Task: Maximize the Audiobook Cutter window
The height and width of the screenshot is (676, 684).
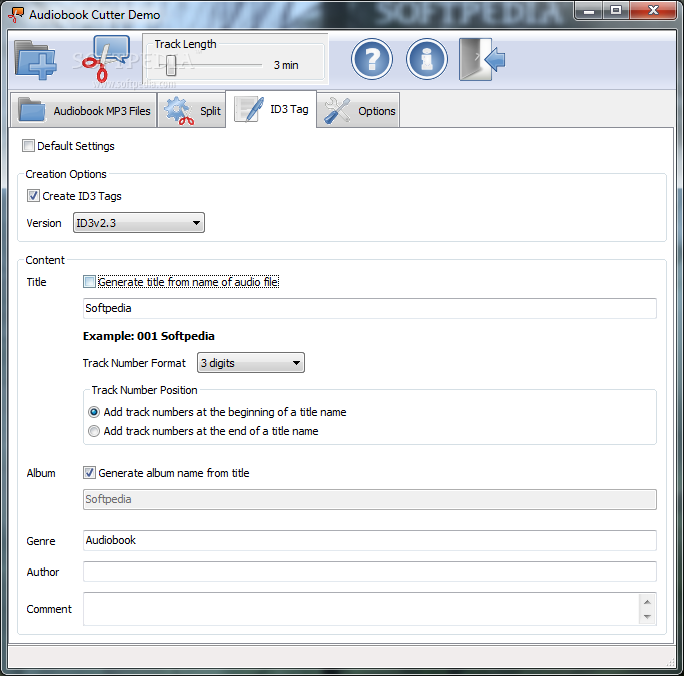Action: 616,10
